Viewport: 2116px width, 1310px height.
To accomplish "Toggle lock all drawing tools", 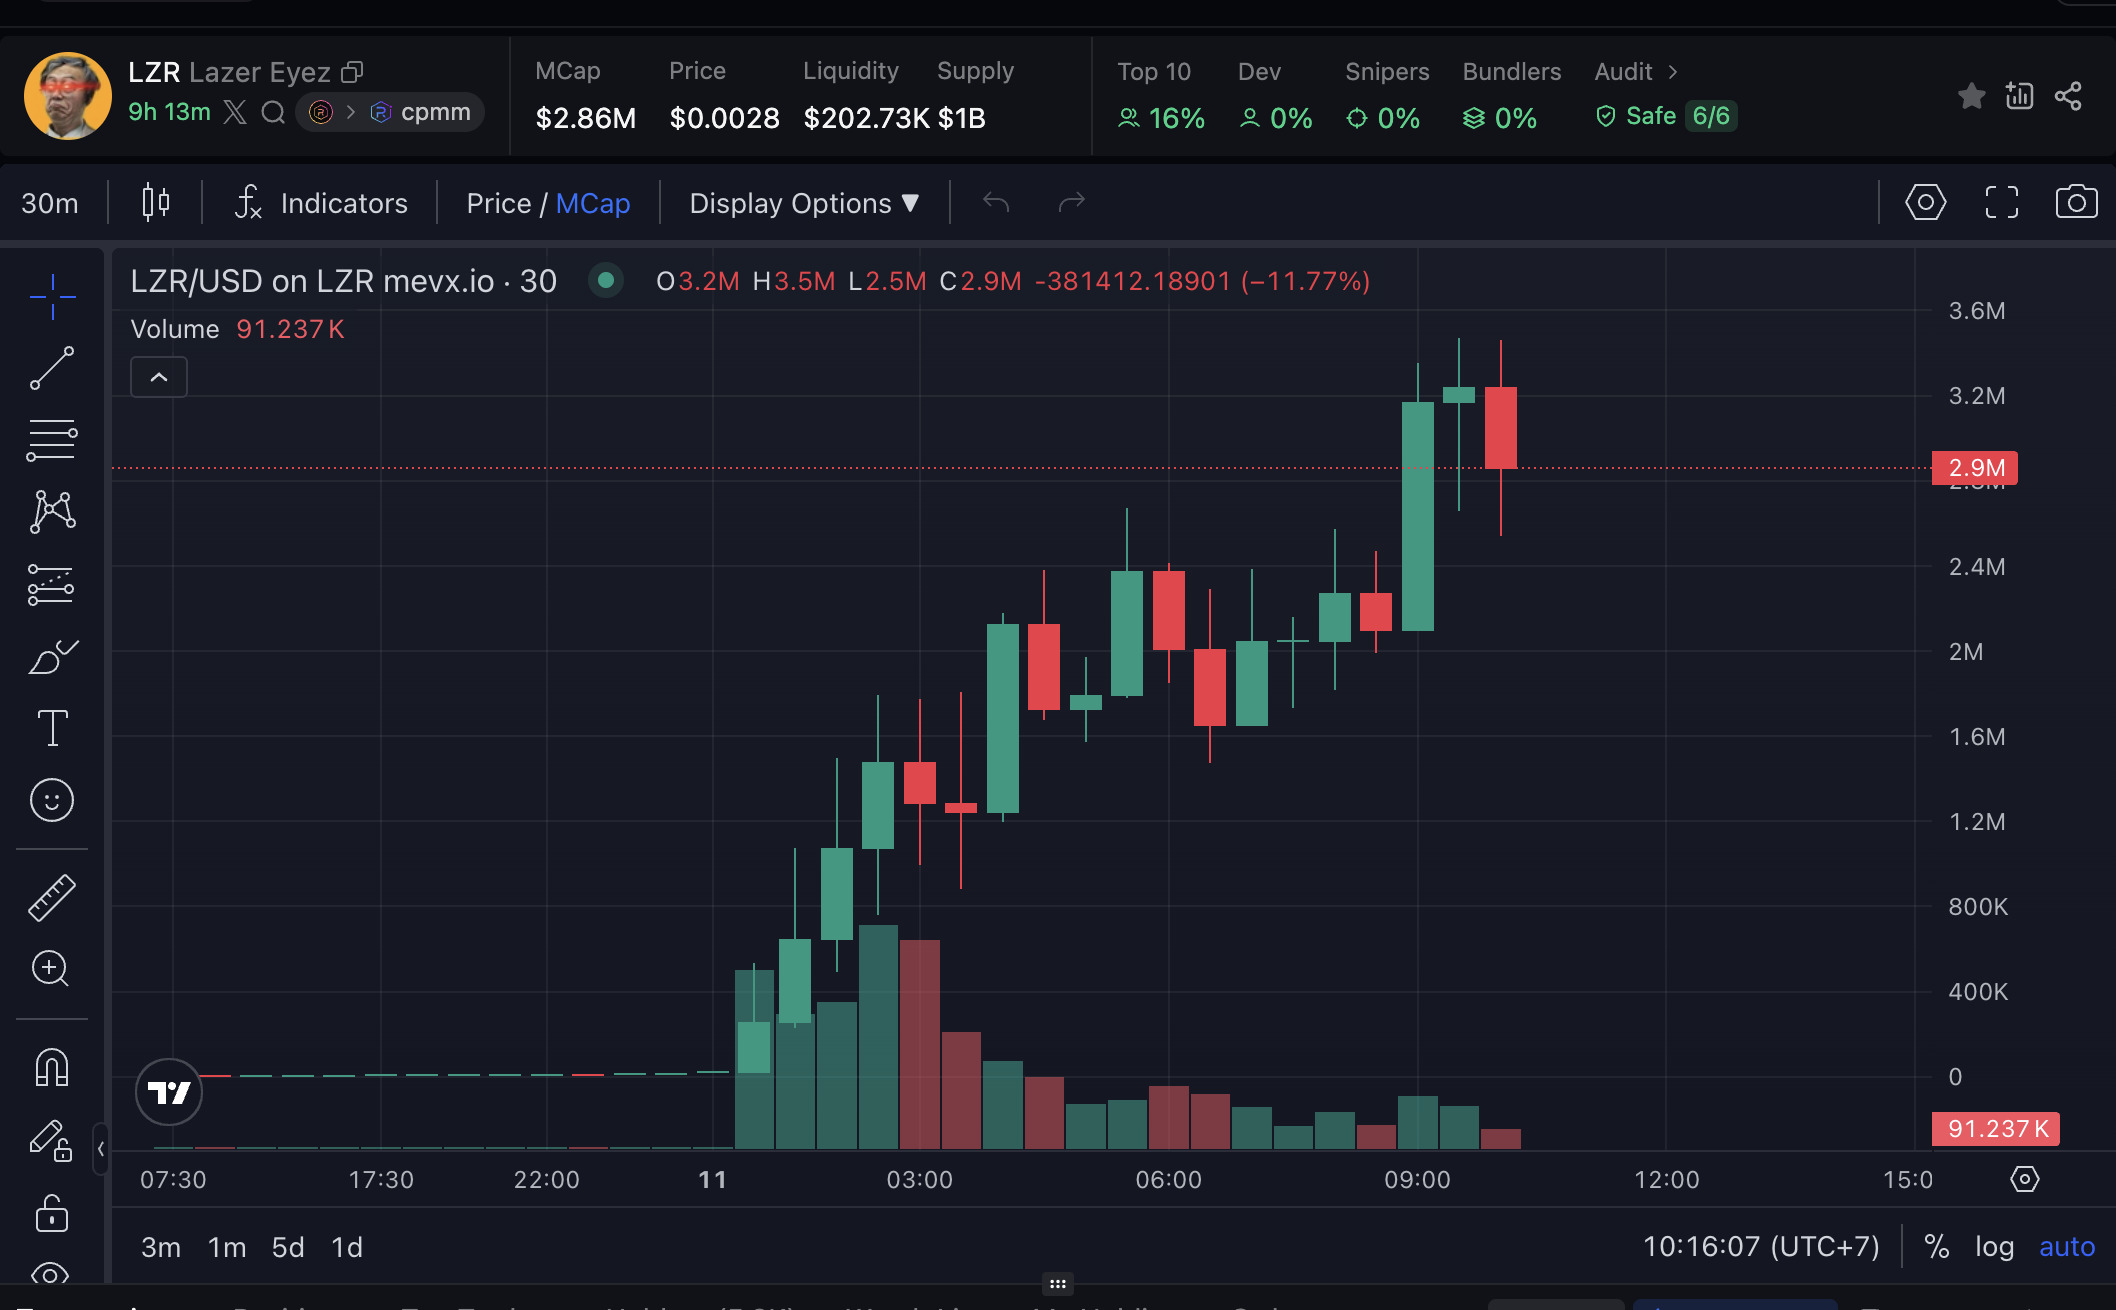I will (x=52, y=1213).
